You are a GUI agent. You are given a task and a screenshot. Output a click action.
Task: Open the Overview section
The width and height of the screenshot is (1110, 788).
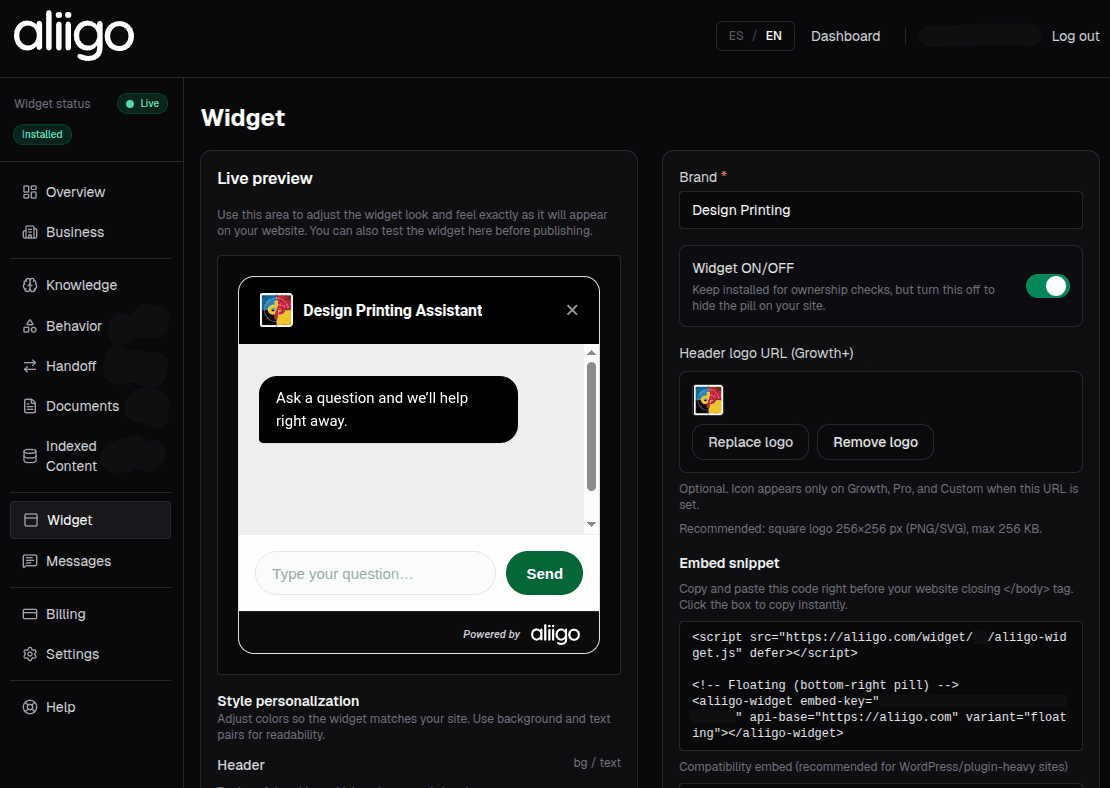pyautogui.click(x=75, y=192)
